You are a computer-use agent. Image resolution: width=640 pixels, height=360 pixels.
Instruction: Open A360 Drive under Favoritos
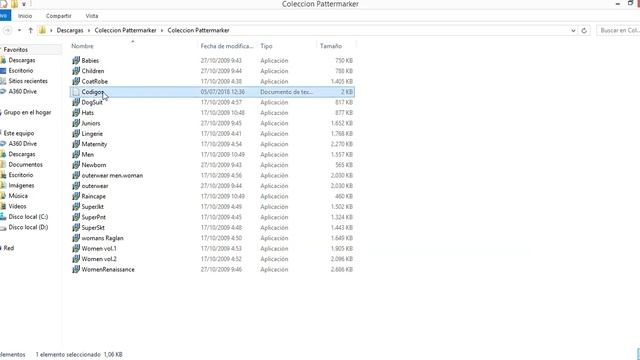pyautogui.click(x=22, y=91)
